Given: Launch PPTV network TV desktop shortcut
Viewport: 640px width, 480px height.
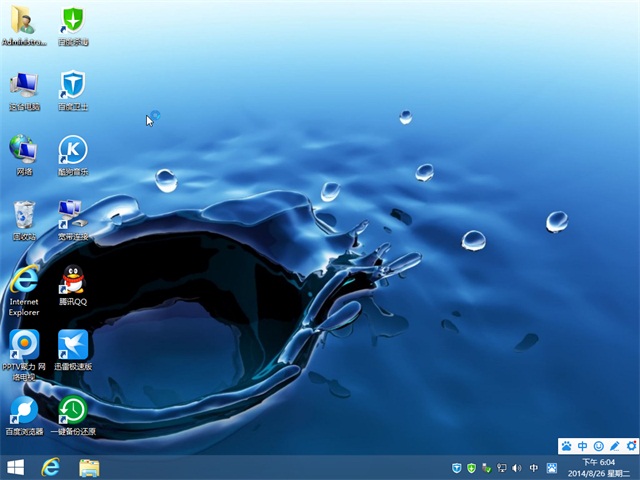Looking at the screenshot, I should click(24, 346).
